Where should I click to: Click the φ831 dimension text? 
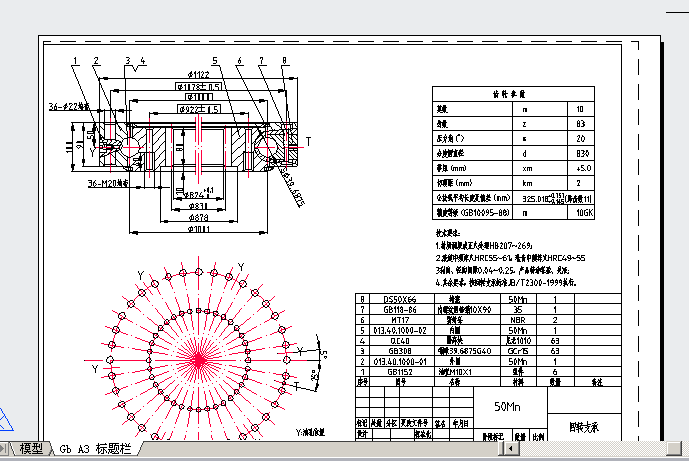[x=198, y=205]
